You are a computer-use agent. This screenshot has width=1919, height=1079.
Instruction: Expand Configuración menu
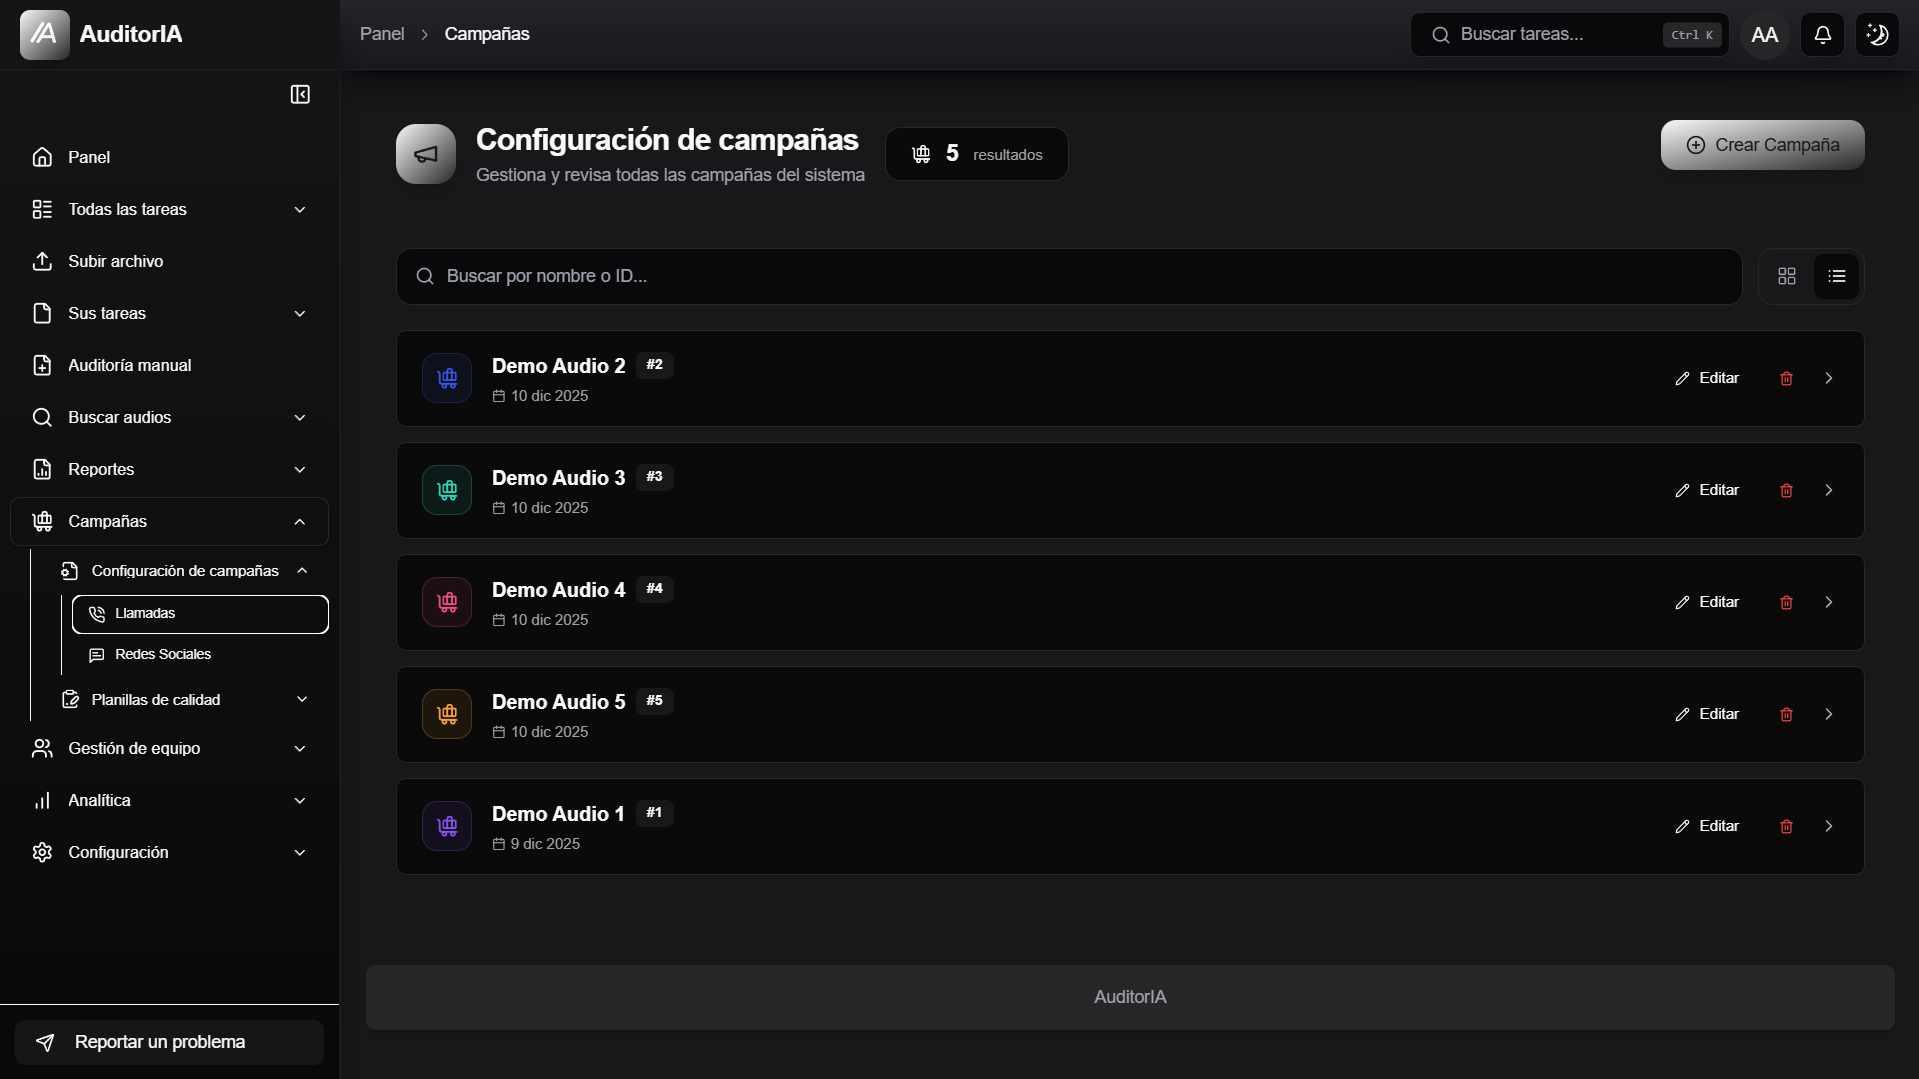coord(169,852)
